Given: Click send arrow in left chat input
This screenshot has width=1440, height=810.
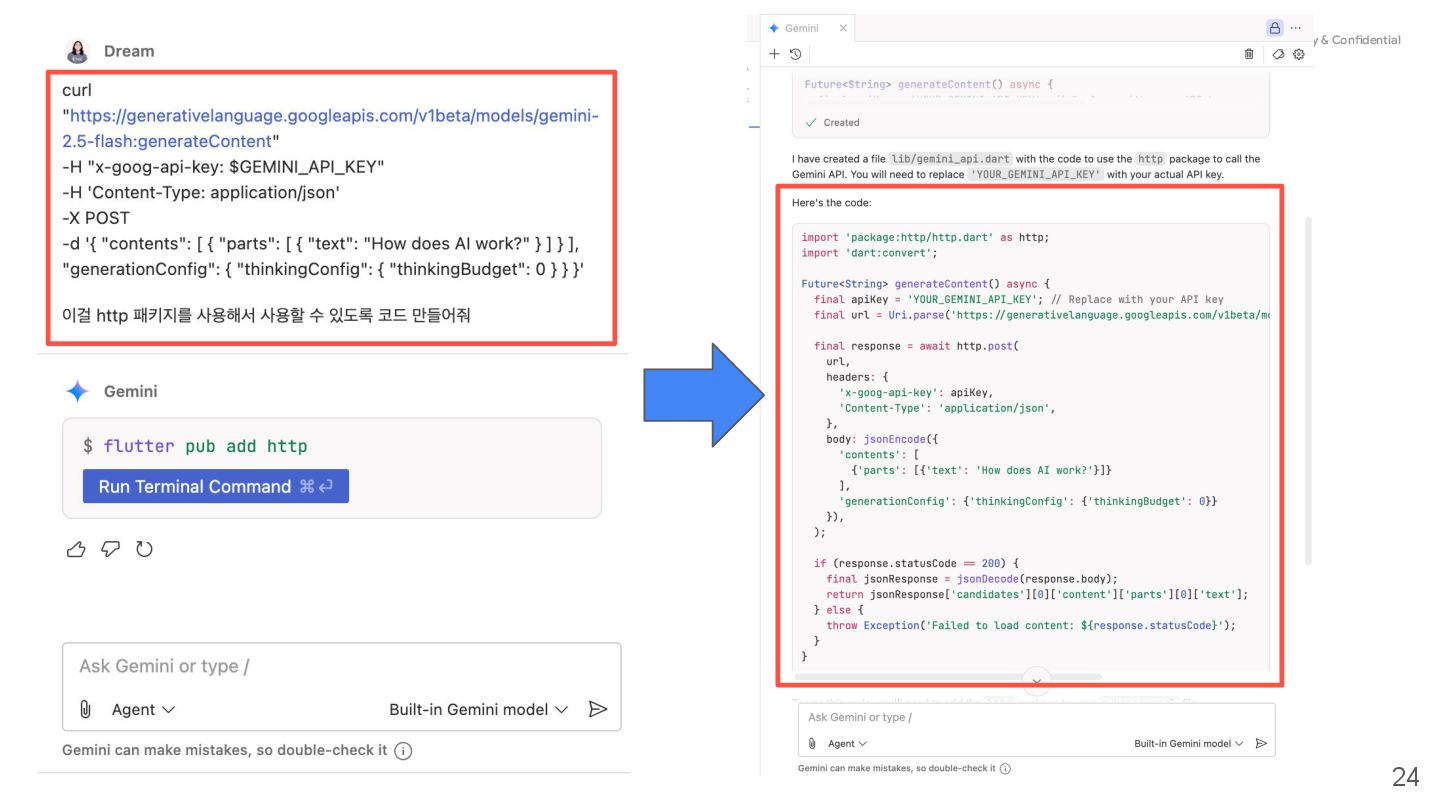Looking at the screenshot, I should click(598, 709).
